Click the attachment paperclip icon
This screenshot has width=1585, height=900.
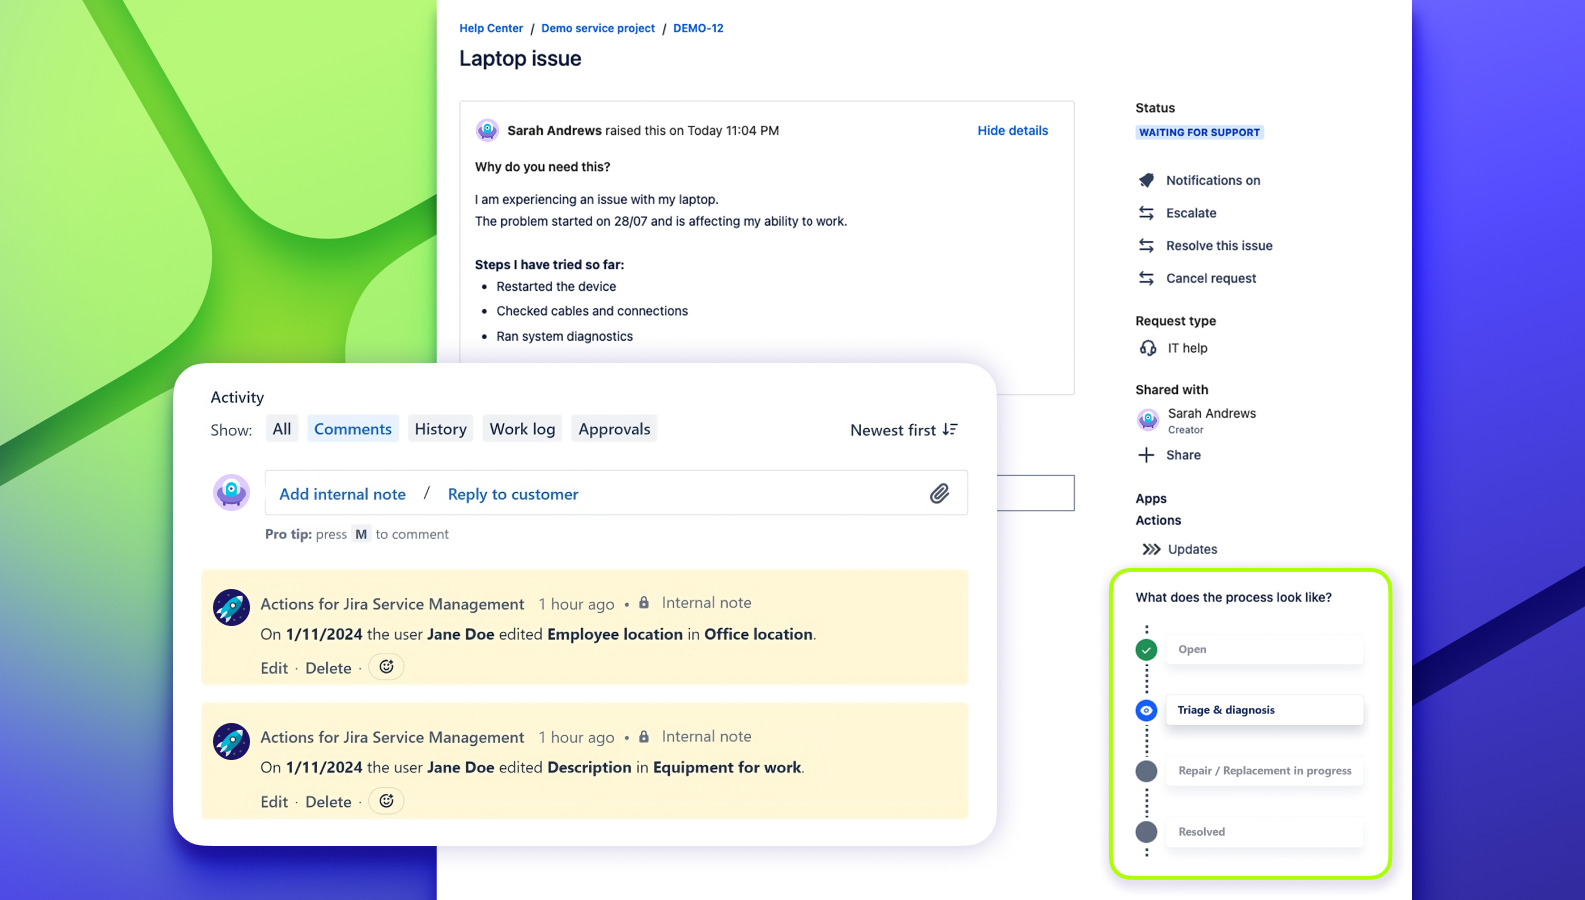pyautogui.click(x=939, y=493)
